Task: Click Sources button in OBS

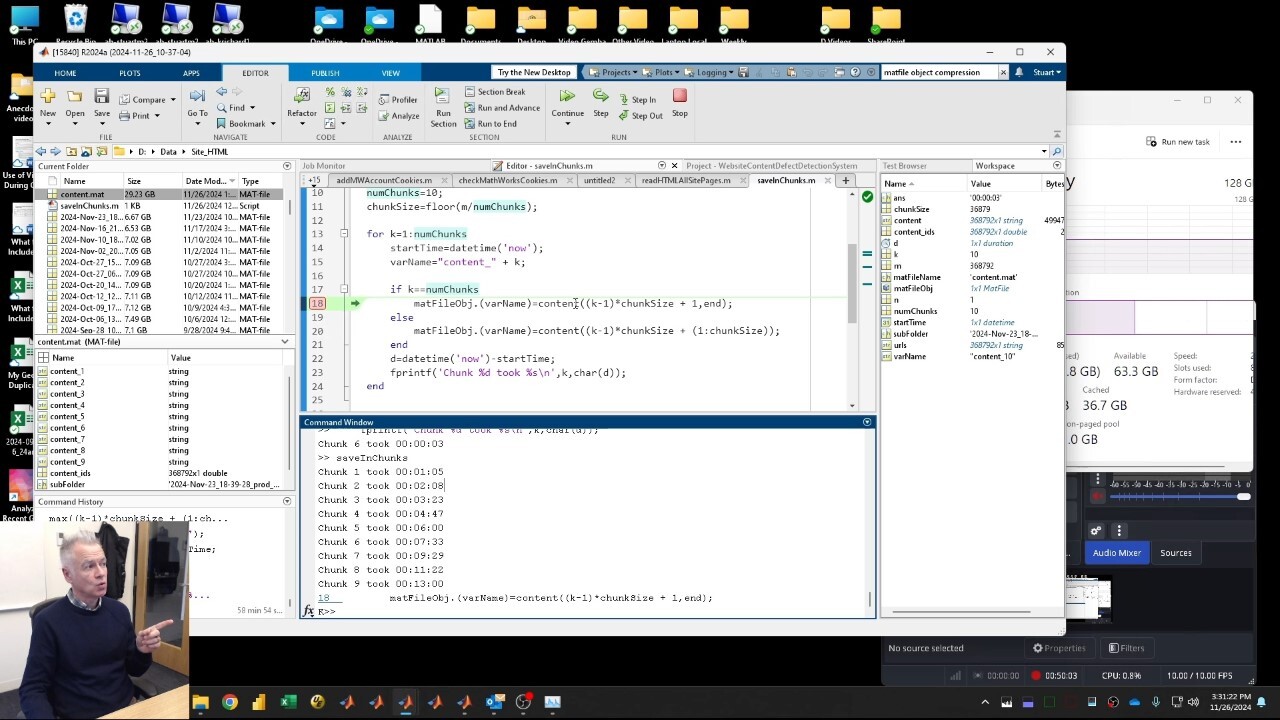Action: tap(1175, 553)
